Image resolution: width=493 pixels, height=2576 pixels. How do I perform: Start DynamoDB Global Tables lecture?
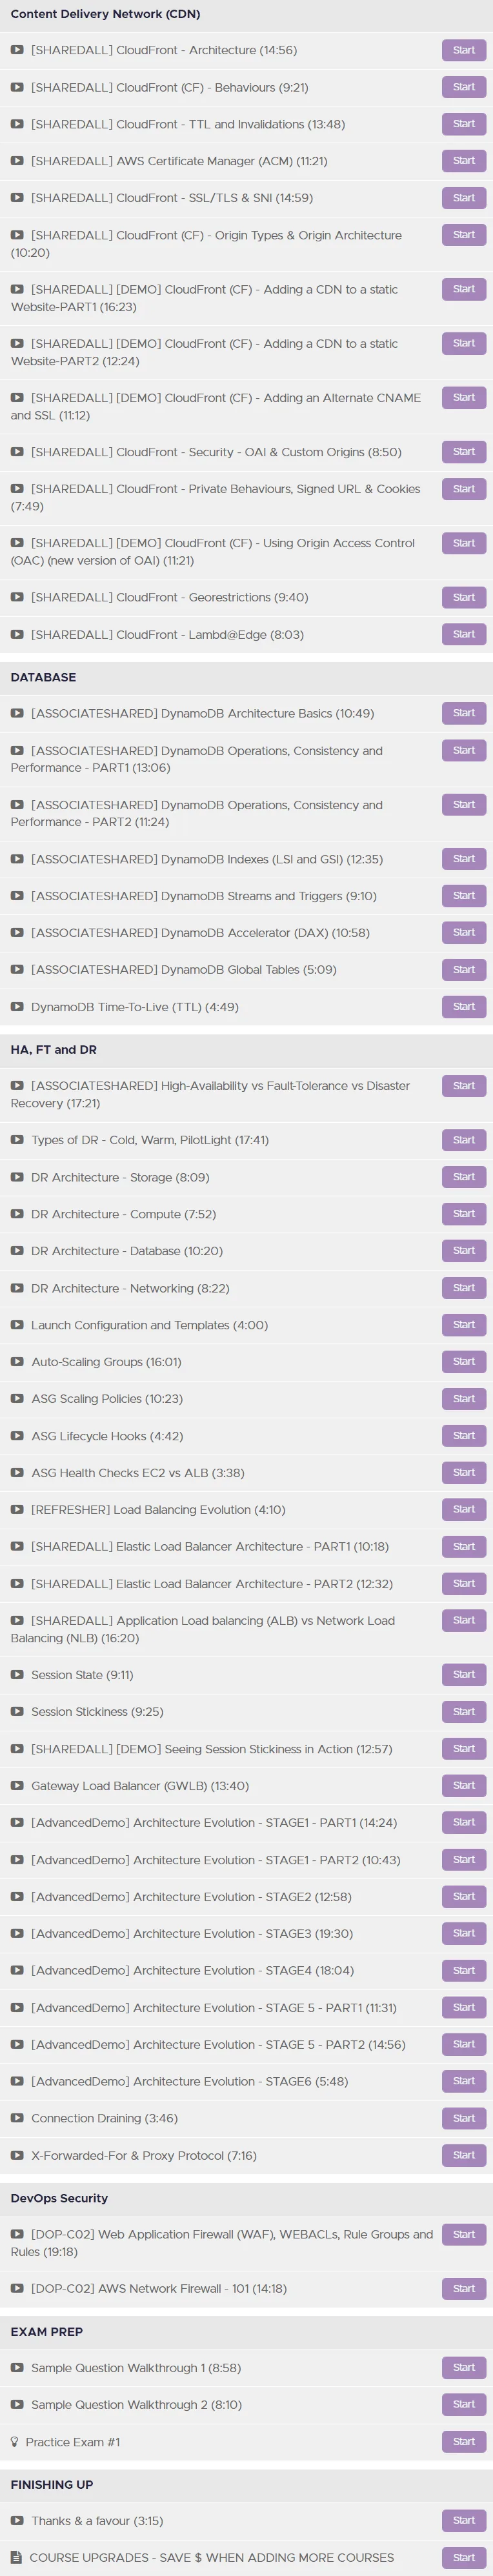(464, 970)
